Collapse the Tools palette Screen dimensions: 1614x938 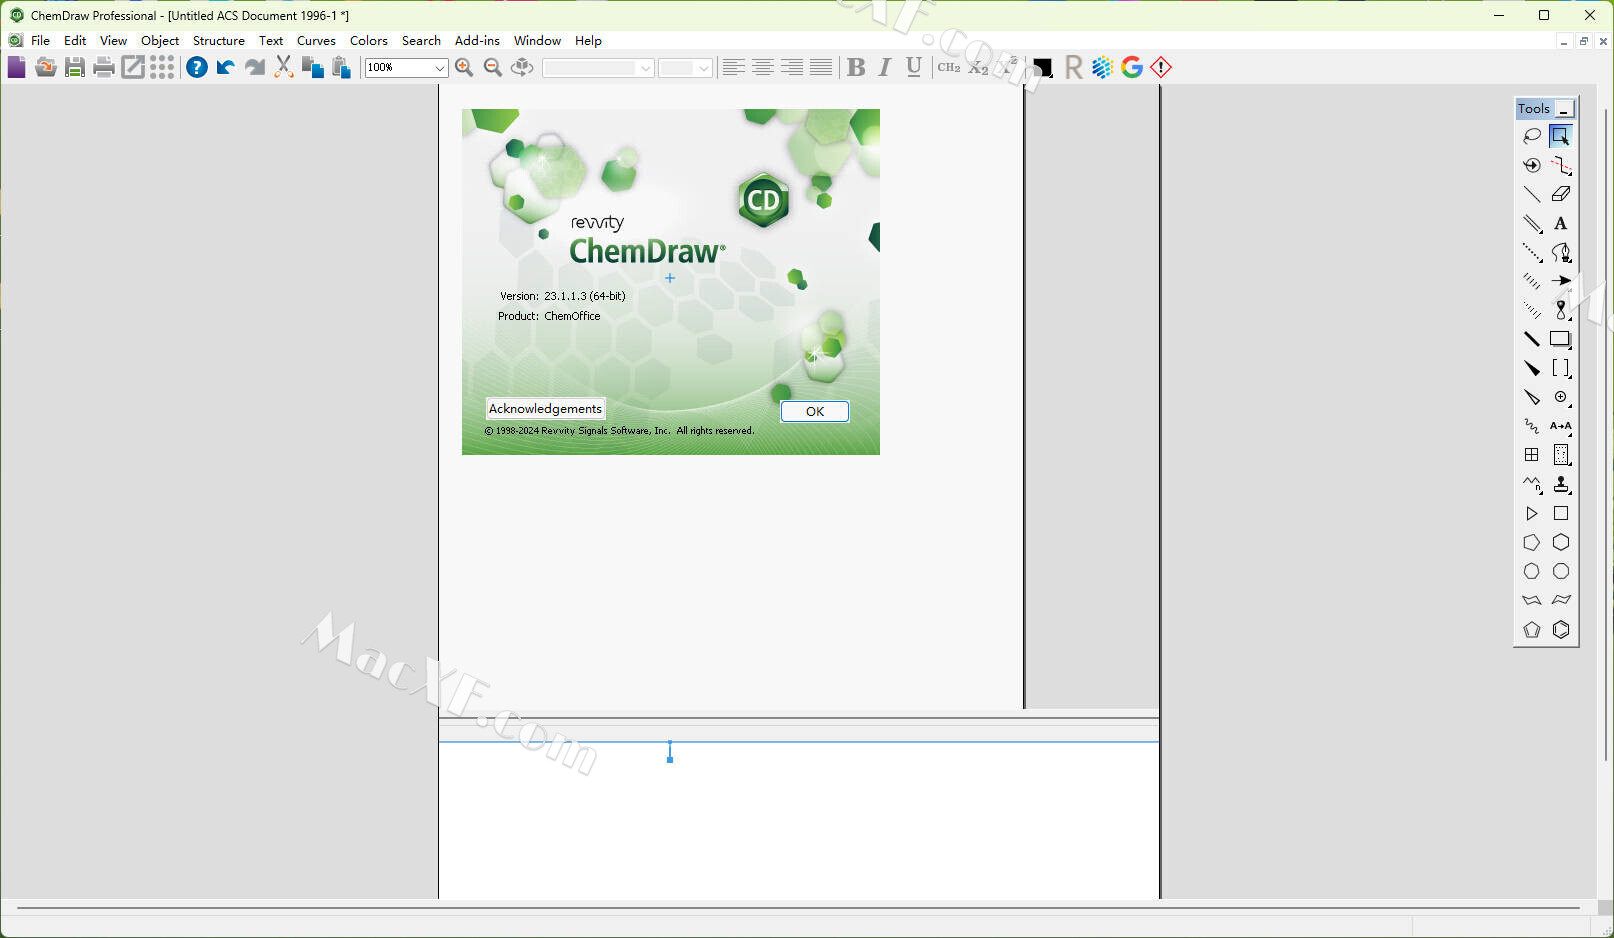click(1564, 109)
